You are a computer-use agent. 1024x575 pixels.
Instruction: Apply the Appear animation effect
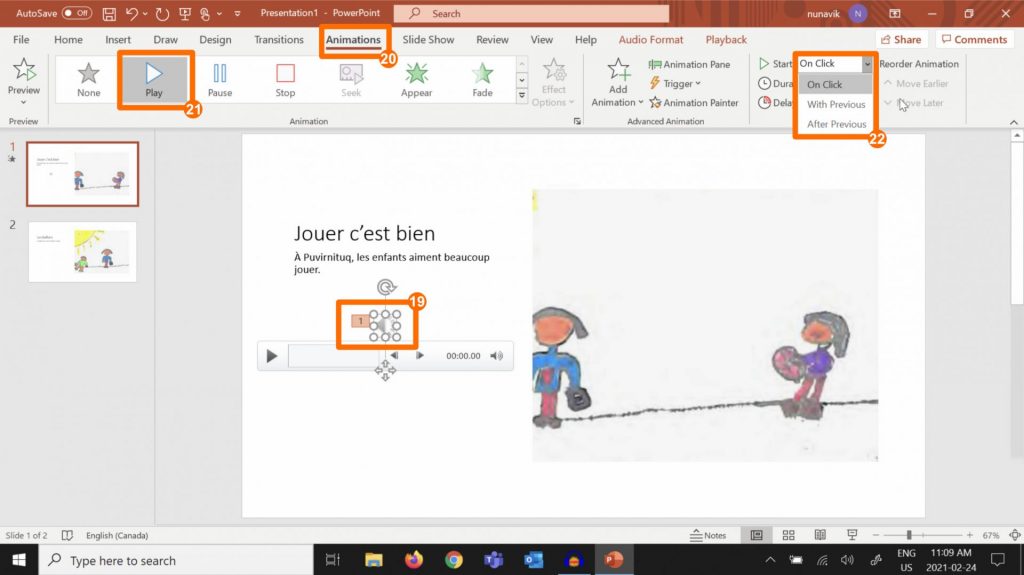416,80
